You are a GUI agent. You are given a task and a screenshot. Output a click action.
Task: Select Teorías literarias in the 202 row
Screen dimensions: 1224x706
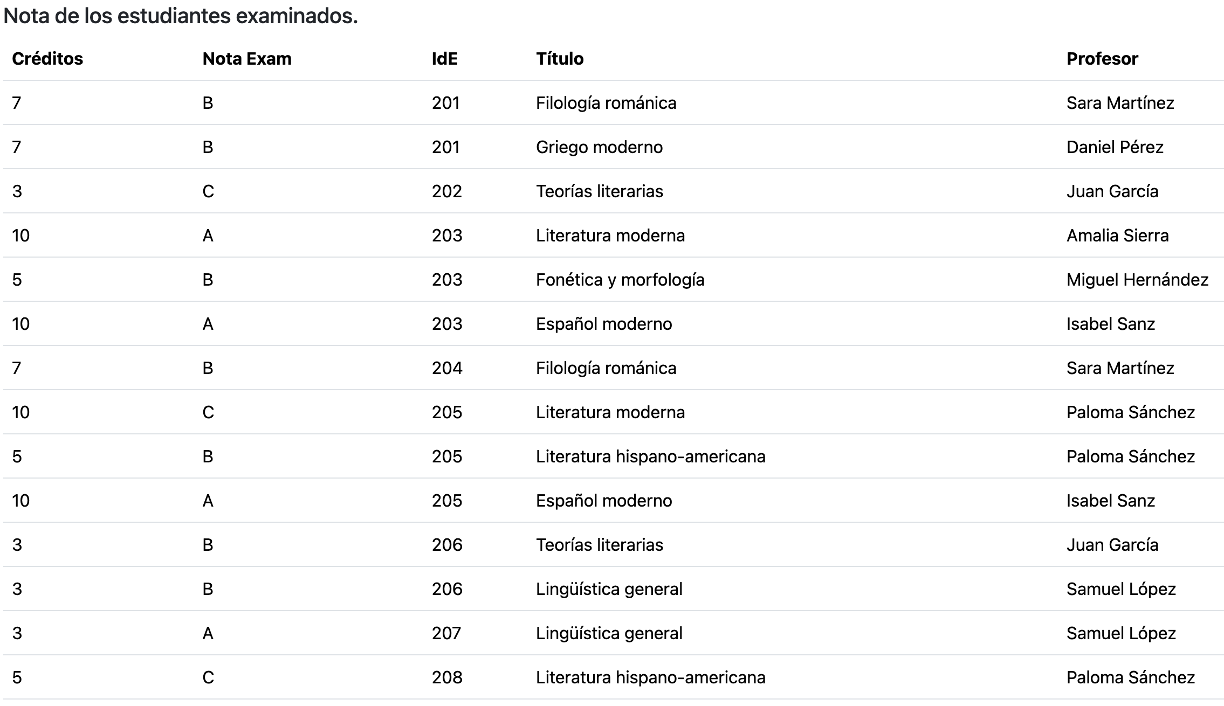(599, 191)
